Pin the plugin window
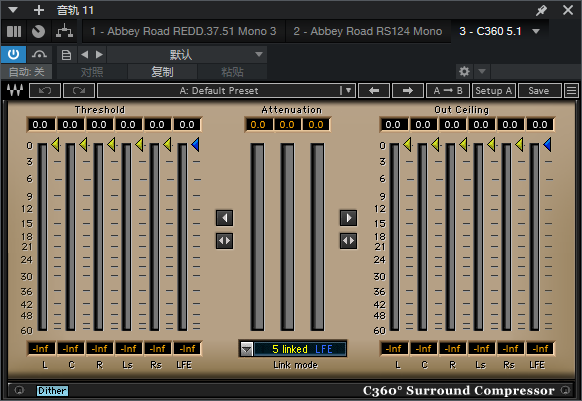The height and width of the screenshot is (401, 582). coord(542,10)
